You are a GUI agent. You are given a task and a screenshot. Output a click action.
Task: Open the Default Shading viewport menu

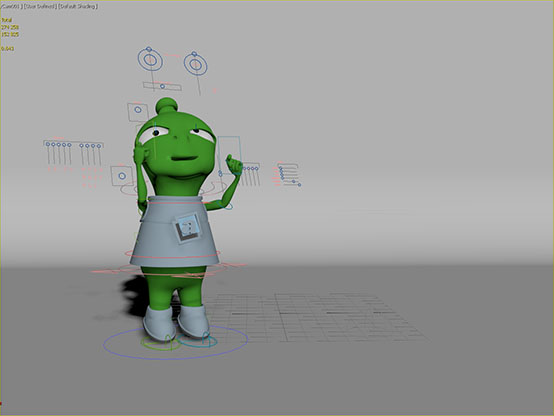pyautogui.click(x=78, y=6)
